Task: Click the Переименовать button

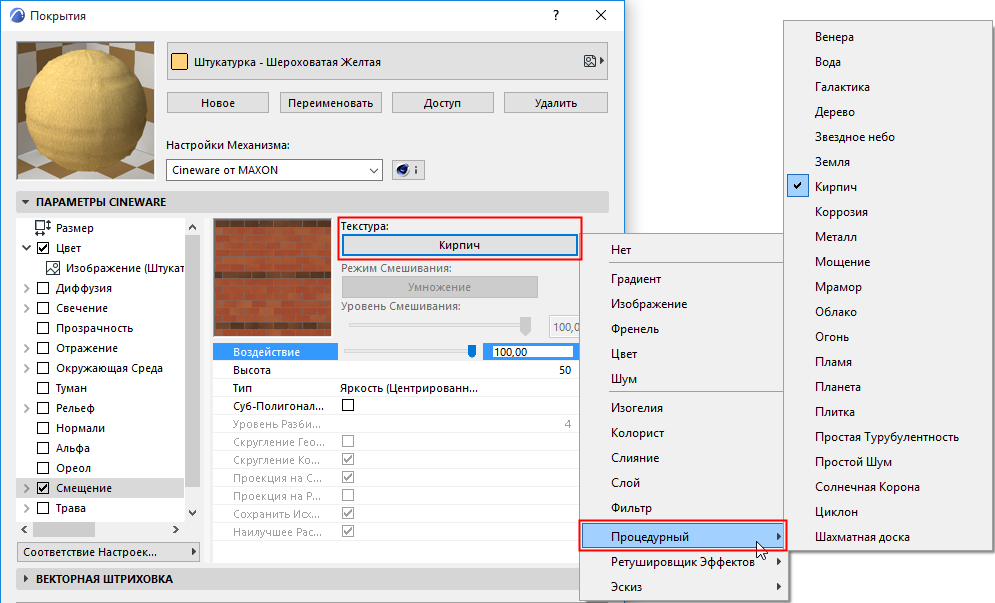Action: click(x=331, y=103)
